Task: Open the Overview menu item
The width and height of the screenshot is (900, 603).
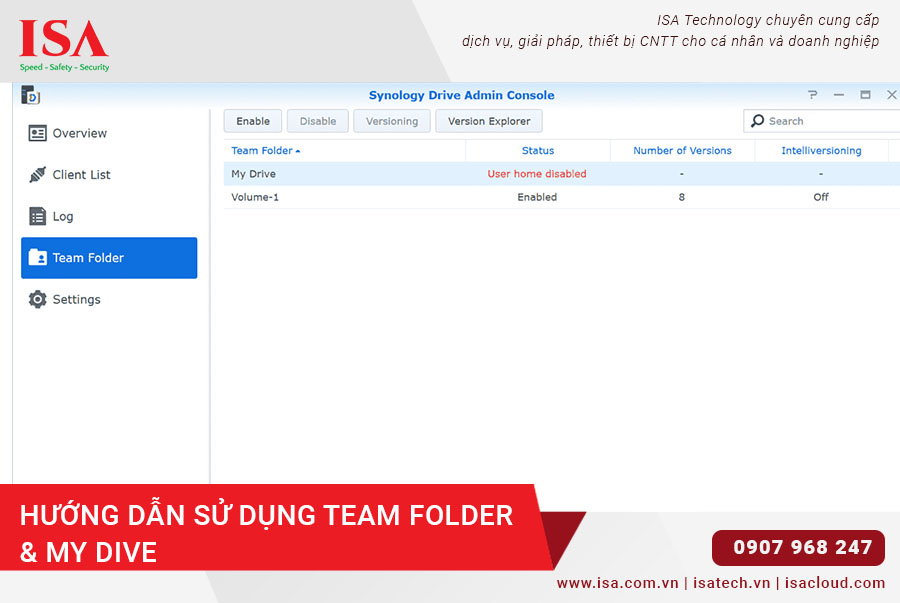Action: 109,133
